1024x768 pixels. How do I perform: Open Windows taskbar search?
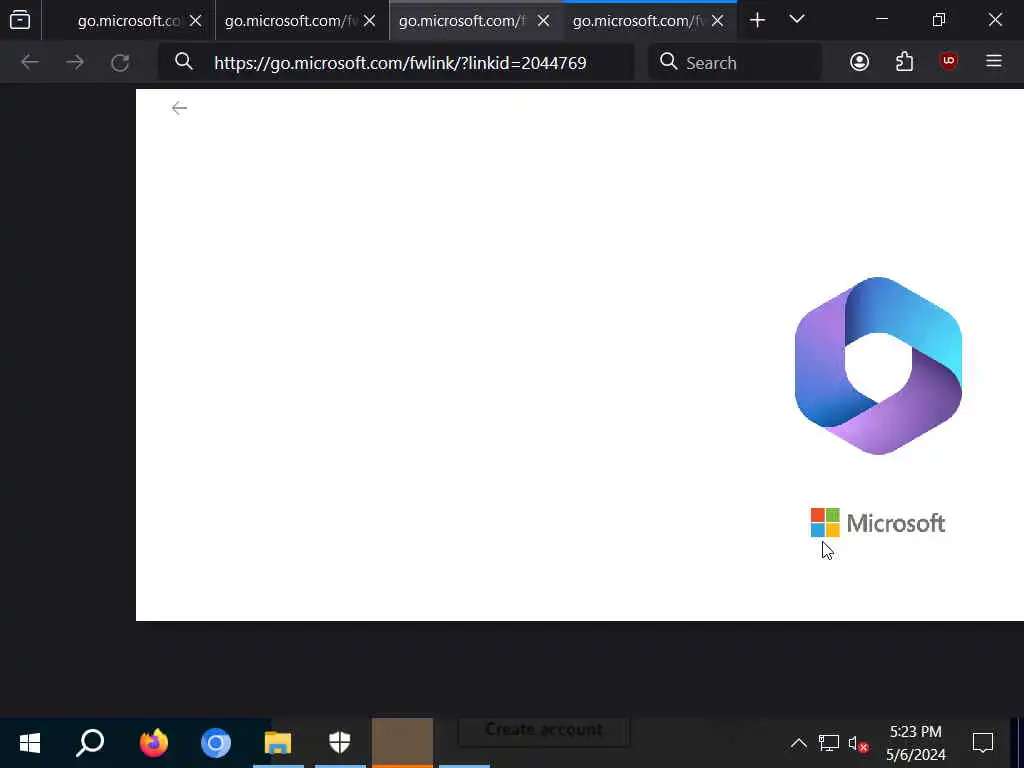(x=90, y=743)
